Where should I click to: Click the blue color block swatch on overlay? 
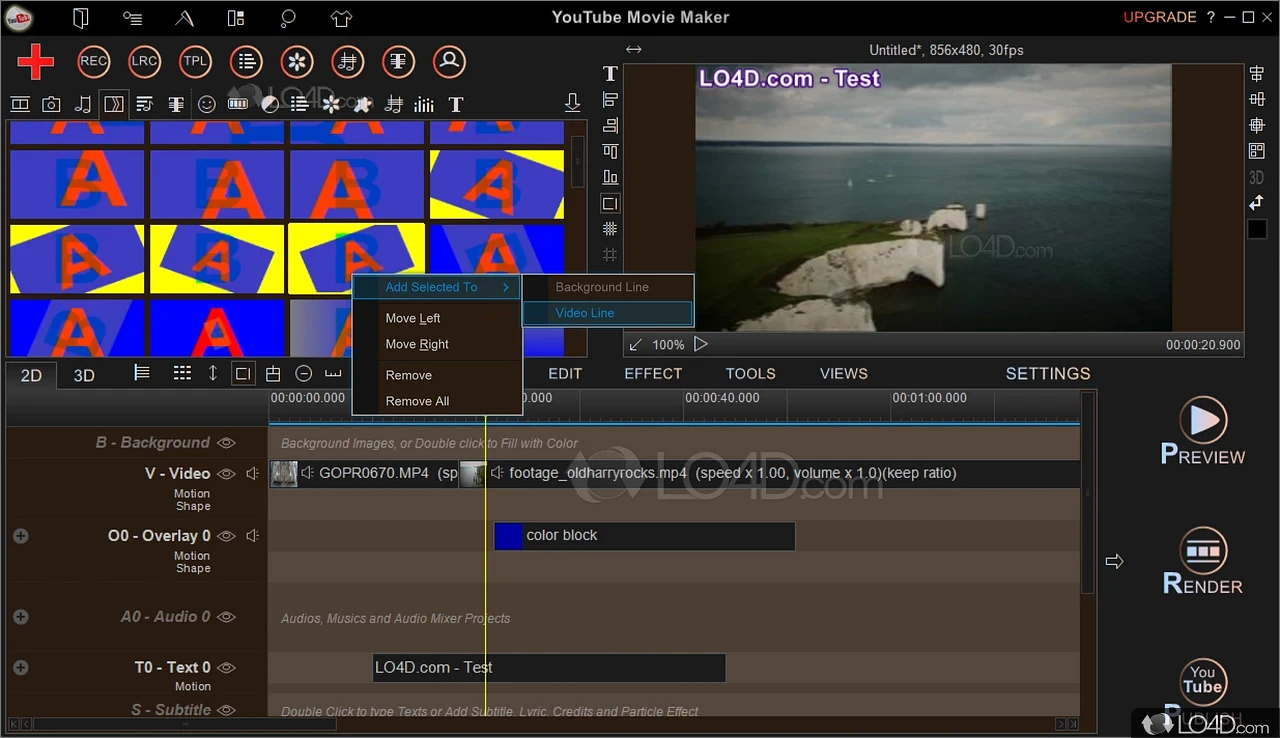508,536
